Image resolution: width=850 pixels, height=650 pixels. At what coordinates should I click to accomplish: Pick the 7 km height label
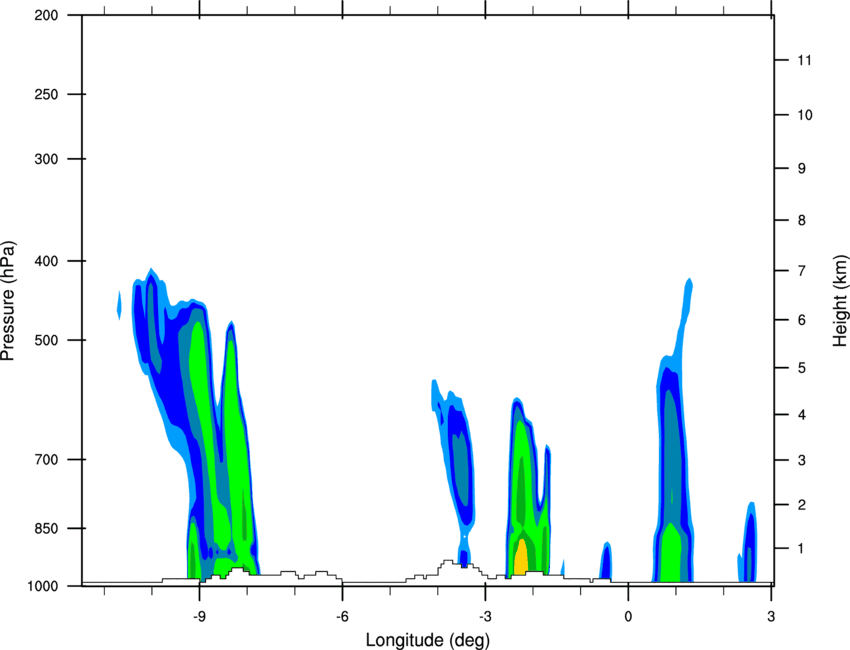[x=802, y=270]
